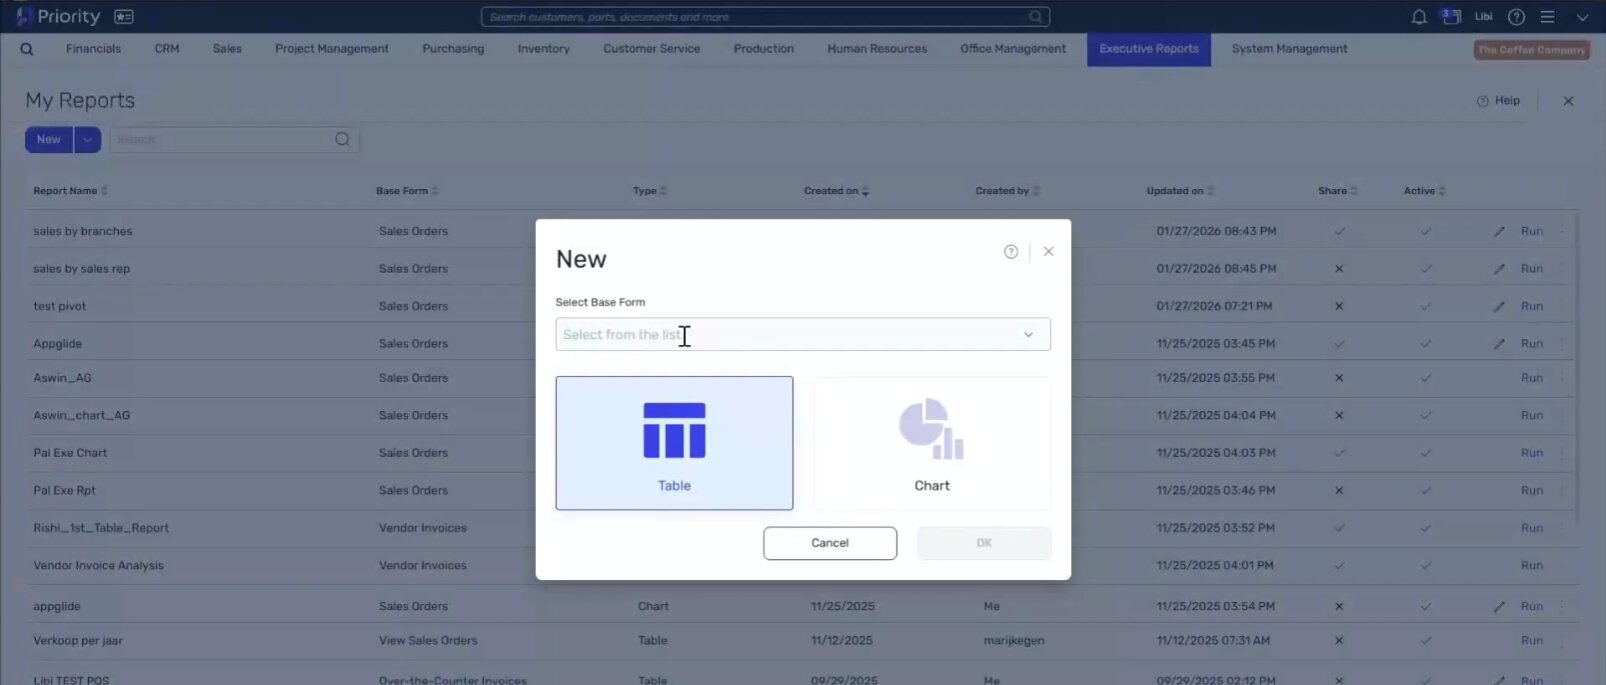Open the hamburger menu icon

[1547, 17]
